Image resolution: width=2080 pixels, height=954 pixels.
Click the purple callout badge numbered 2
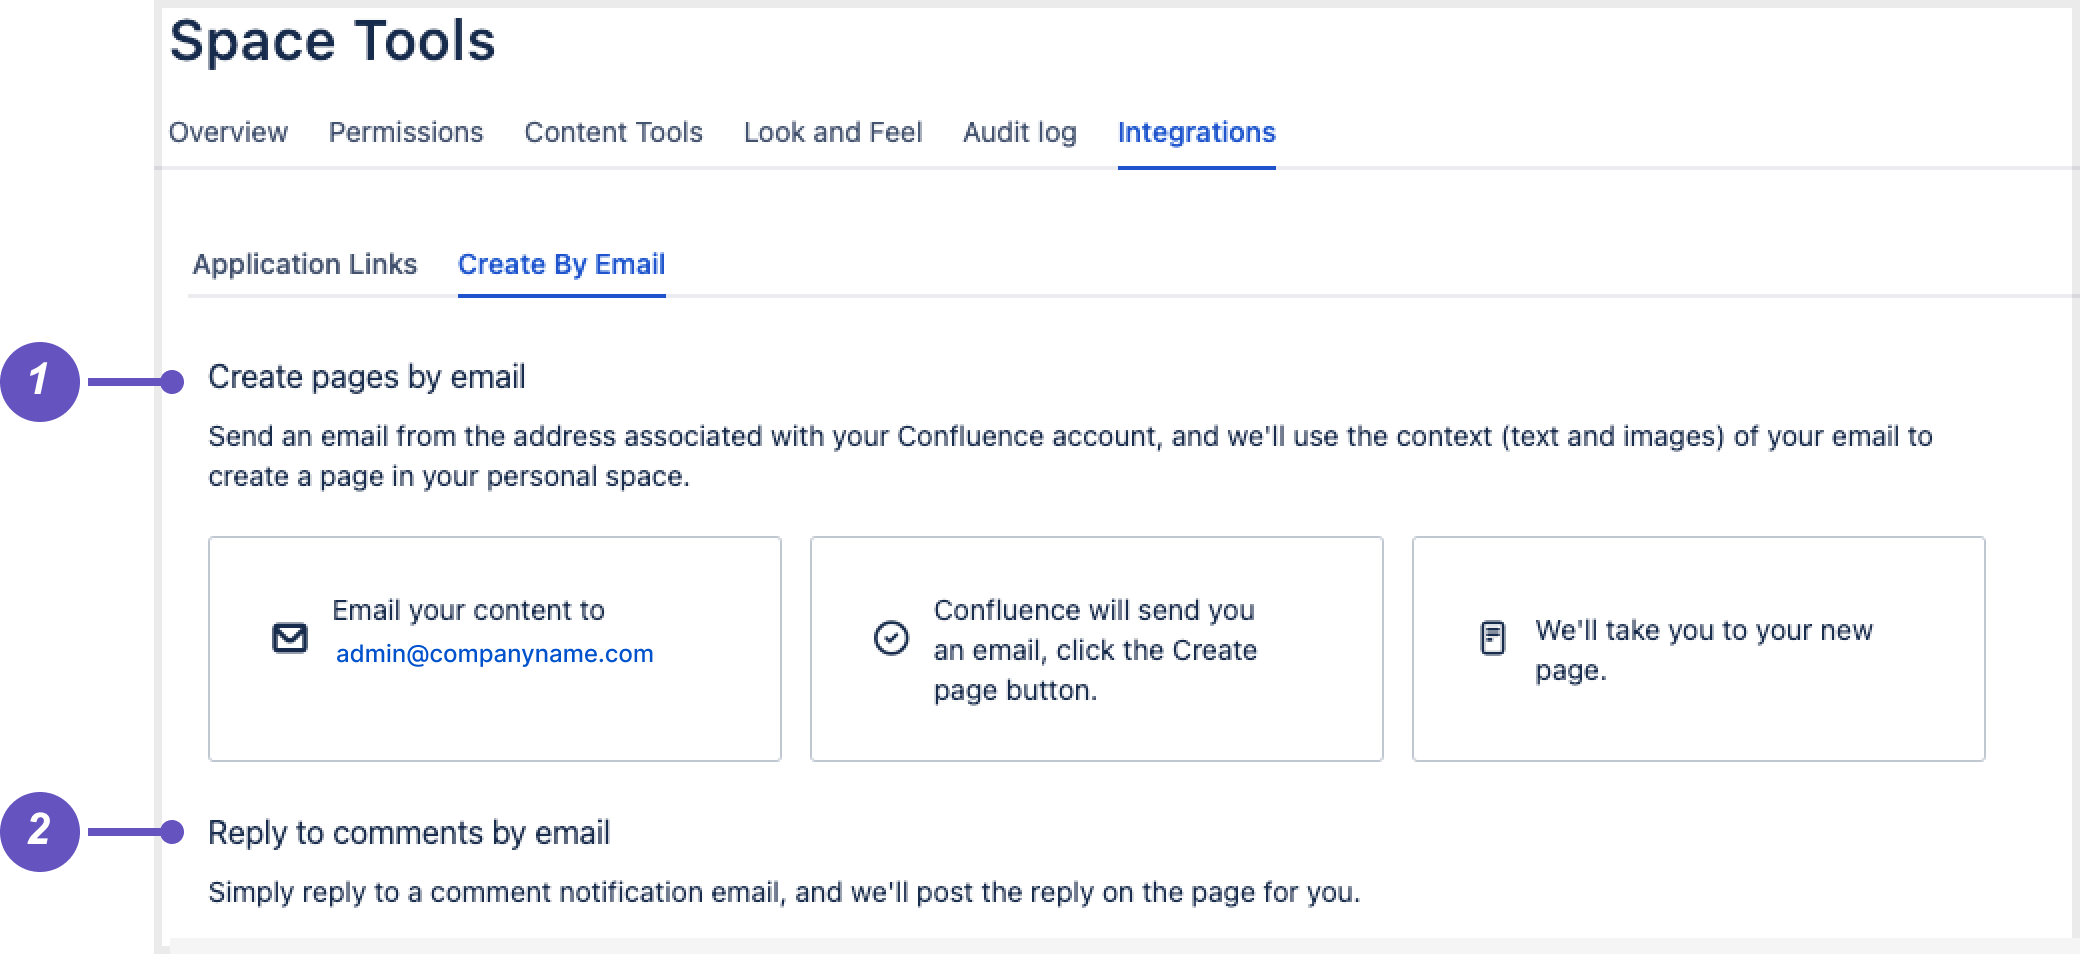(x=40, y=831)
